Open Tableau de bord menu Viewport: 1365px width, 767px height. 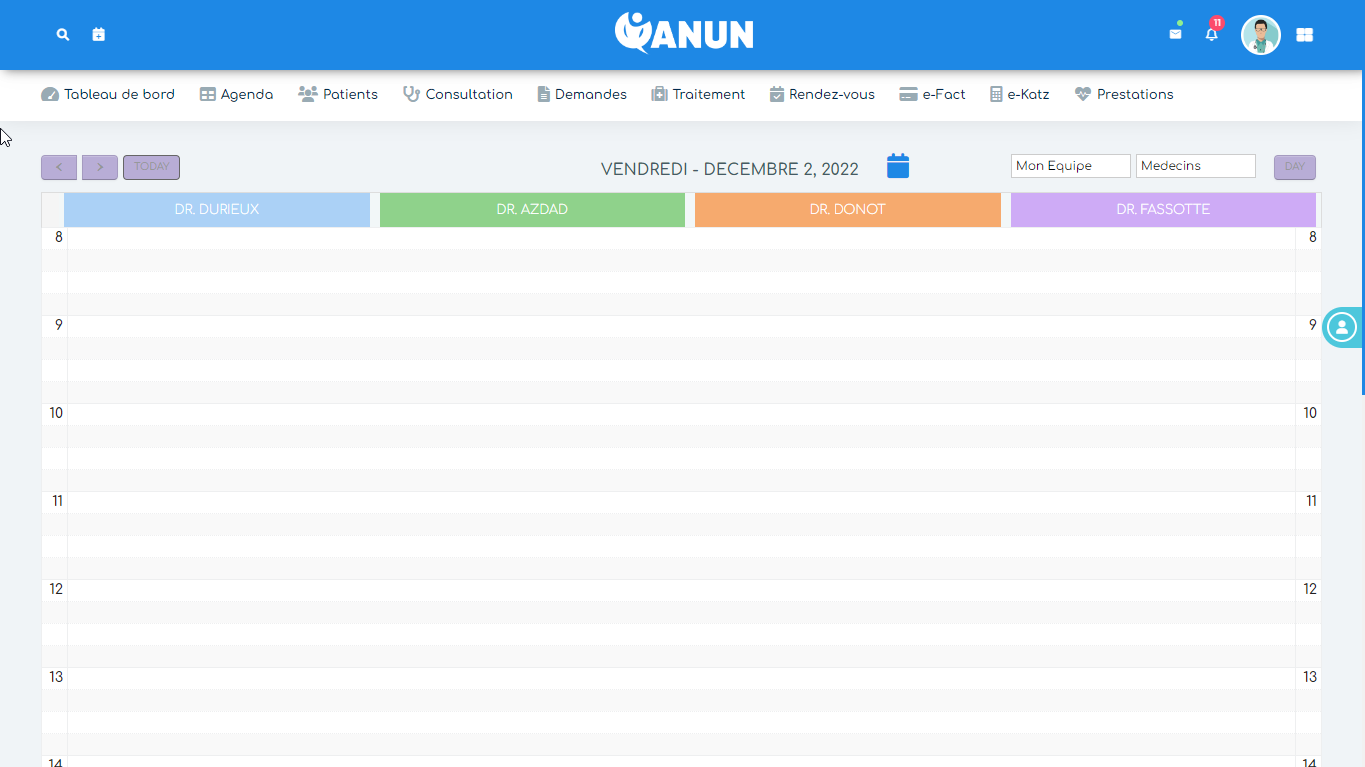click(x=108, y=94)
